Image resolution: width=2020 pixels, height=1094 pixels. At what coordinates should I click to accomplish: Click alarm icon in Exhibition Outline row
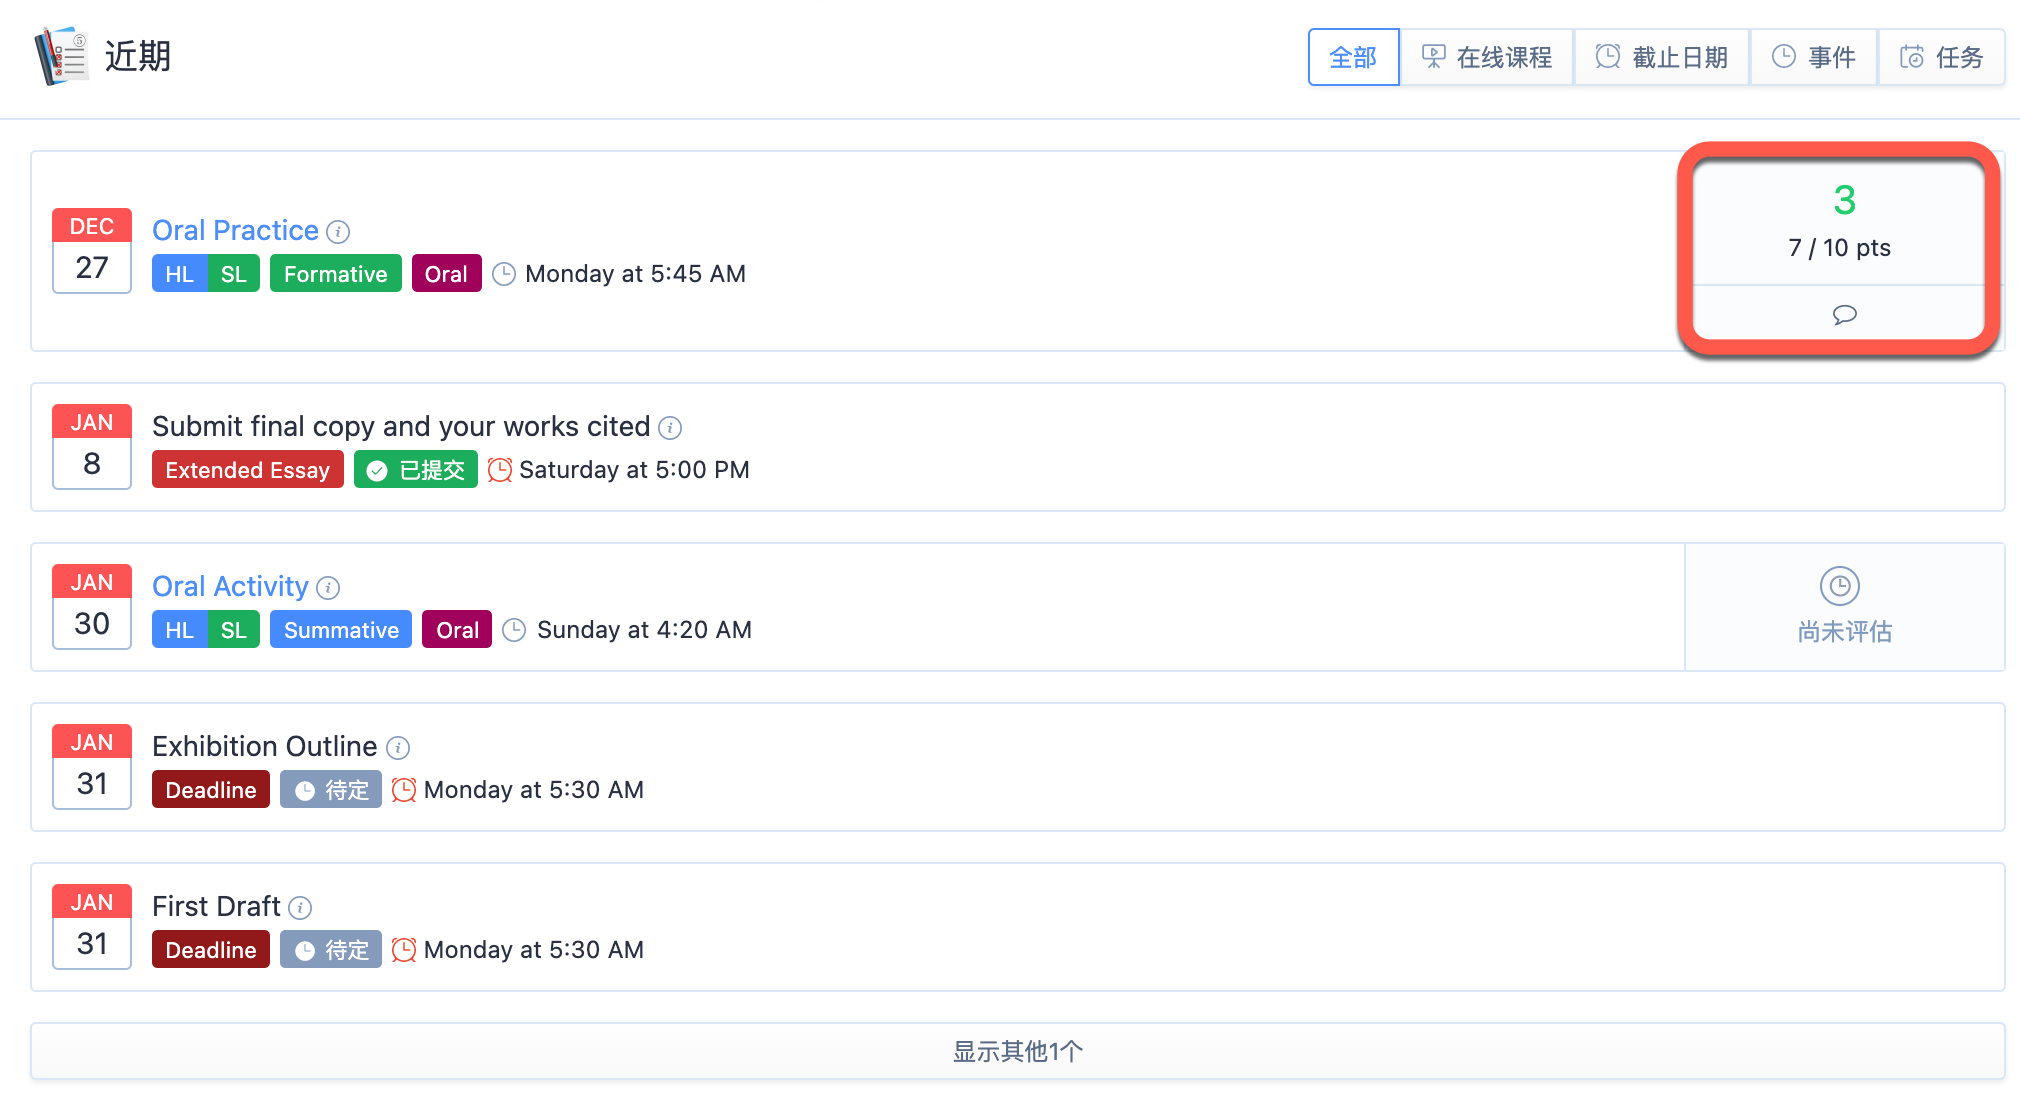[404, 790]
